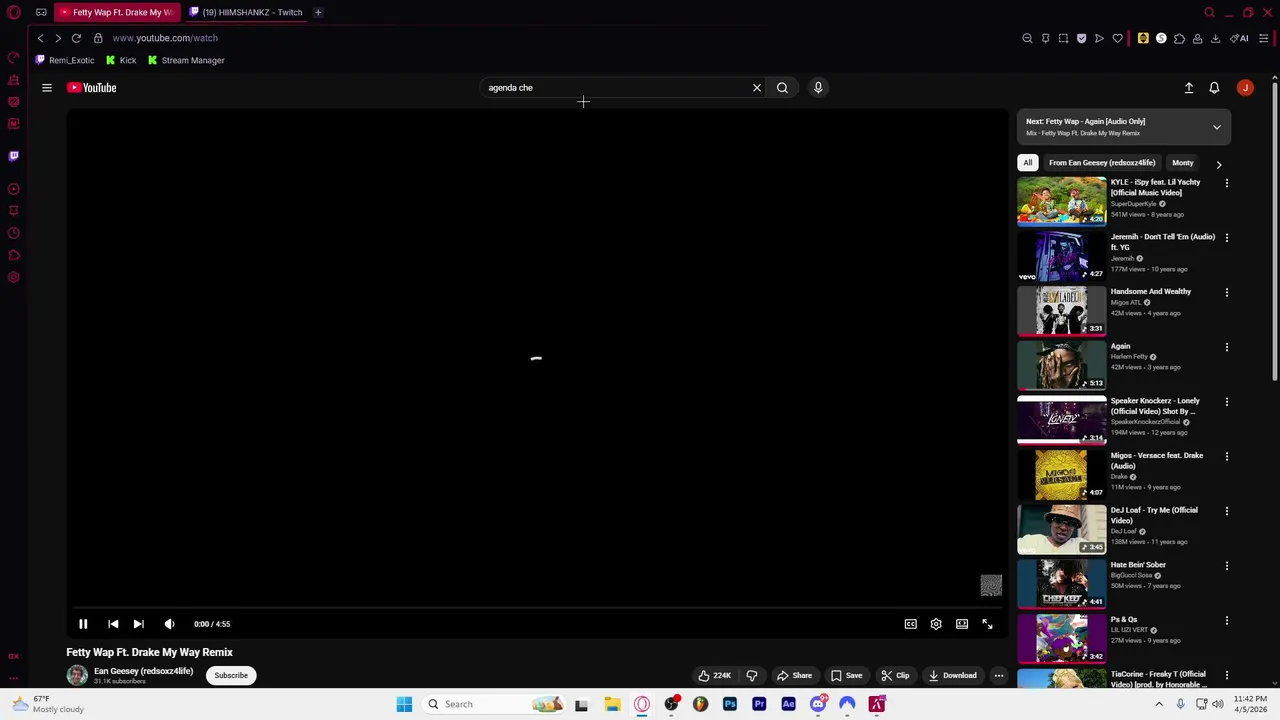Open KYLE iSpy video thumbnail

[1062, 201]
